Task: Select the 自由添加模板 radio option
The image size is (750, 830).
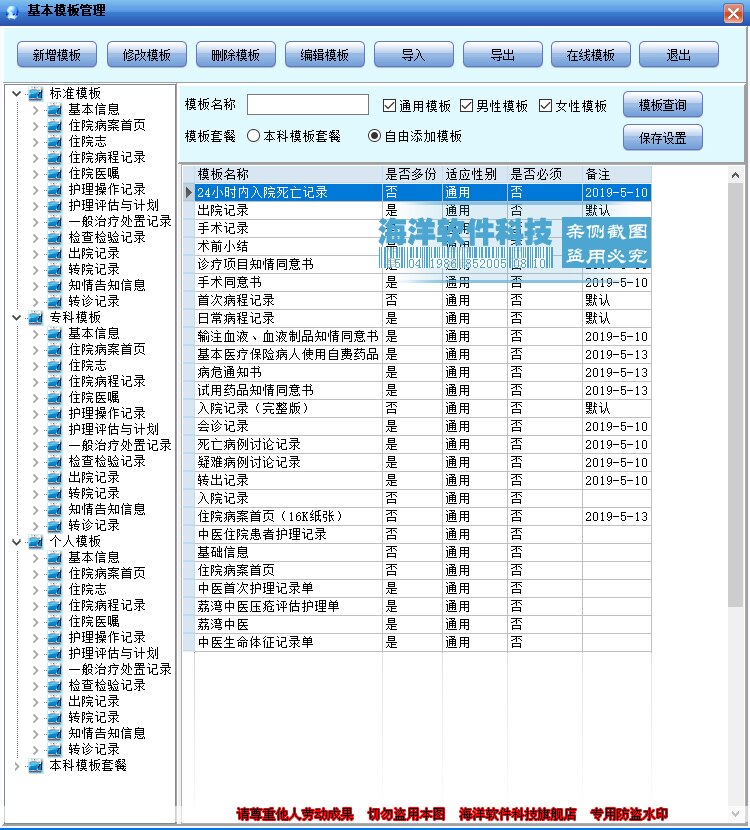Action: [374, 136]
